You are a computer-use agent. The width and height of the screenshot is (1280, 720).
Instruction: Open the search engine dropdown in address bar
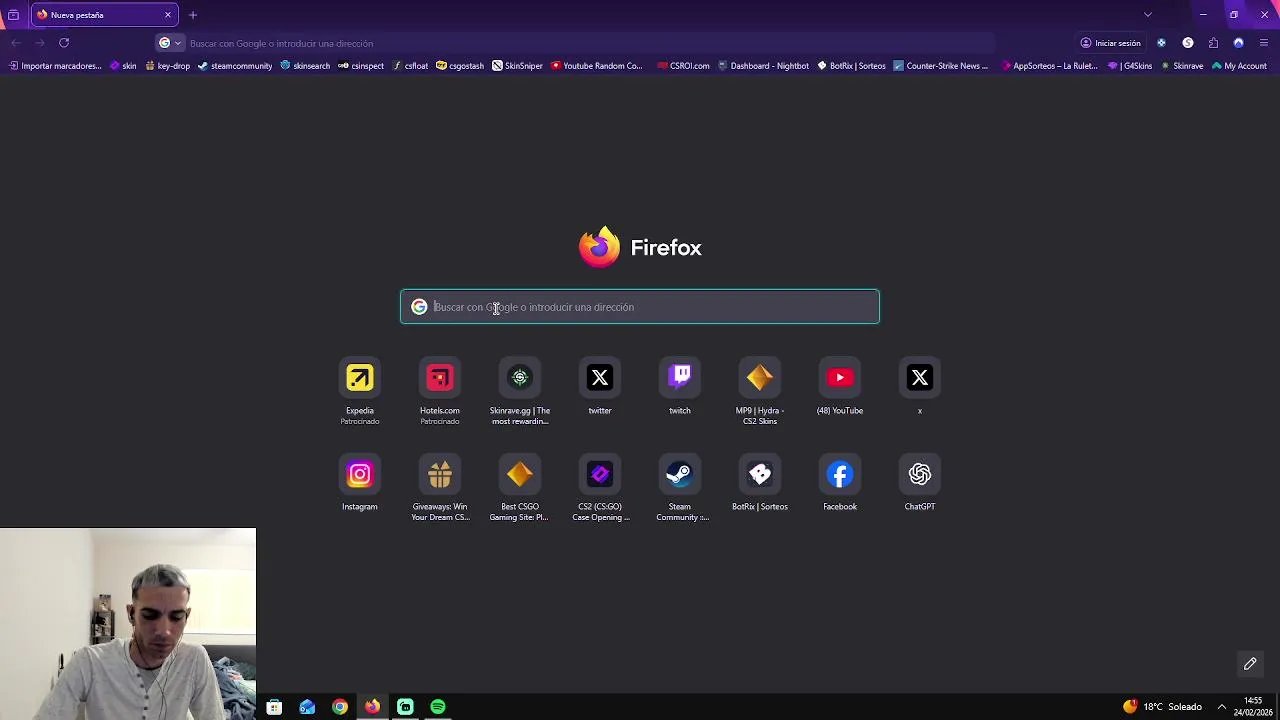coord(170,43)
